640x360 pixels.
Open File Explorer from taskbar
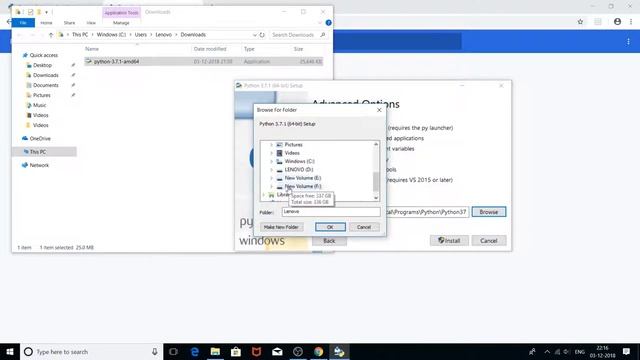click(x=215, y=352)
